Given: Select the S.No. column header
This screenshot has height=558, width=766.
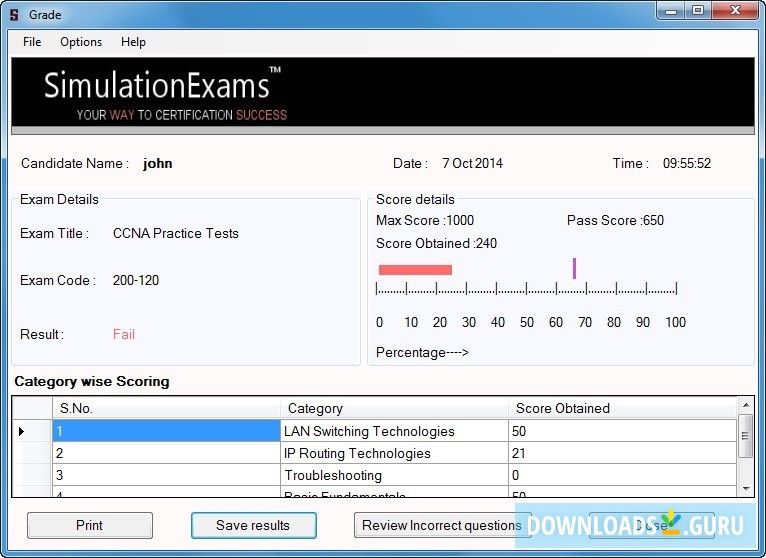Looking at the screenshot, I should (x=166, y=408).
